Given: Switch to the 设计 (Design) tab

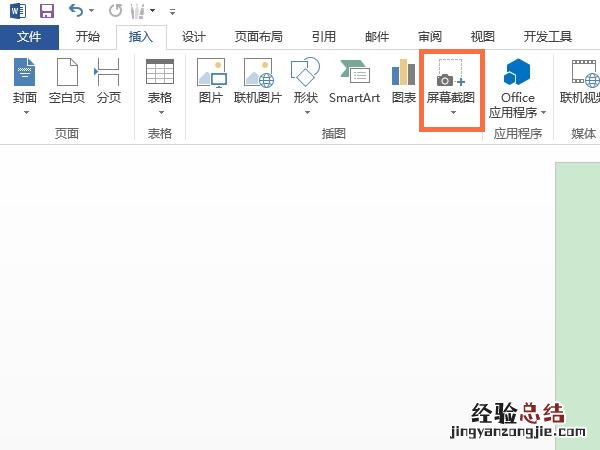Looking at the screenshot, I should [x=194, y=37].
